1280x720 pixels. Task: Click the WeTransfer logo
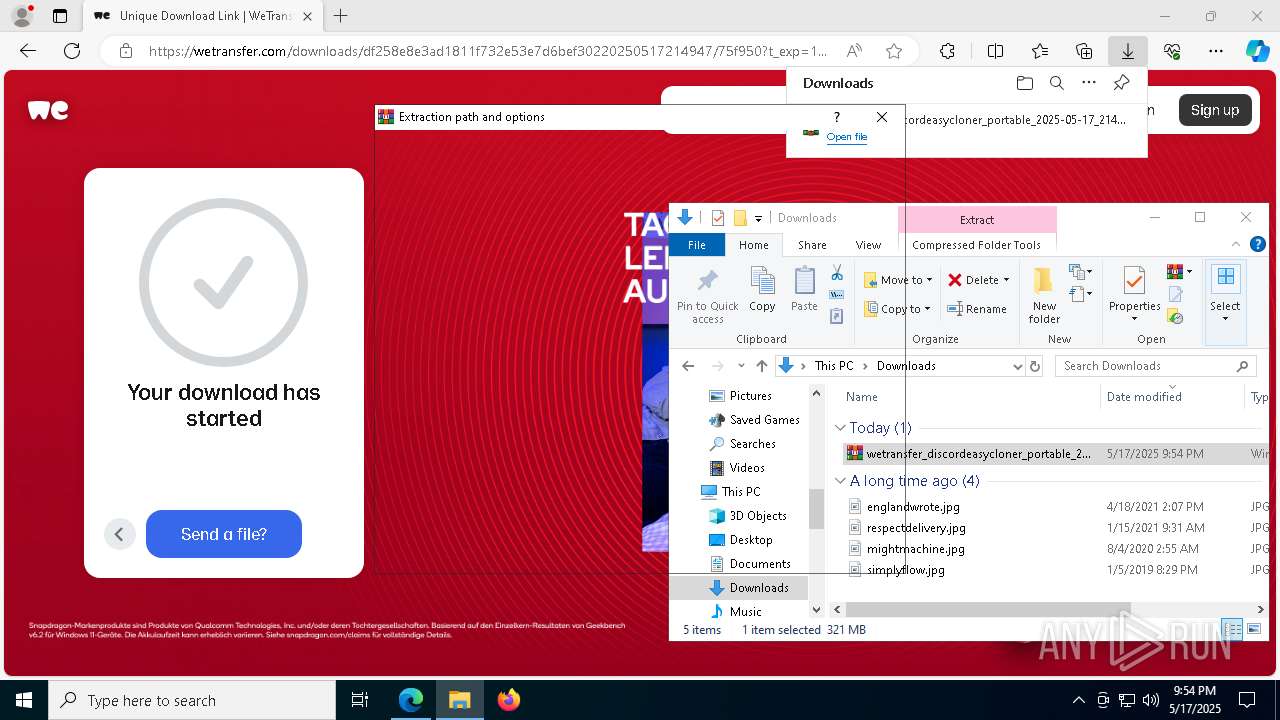[x=48, y=110]
